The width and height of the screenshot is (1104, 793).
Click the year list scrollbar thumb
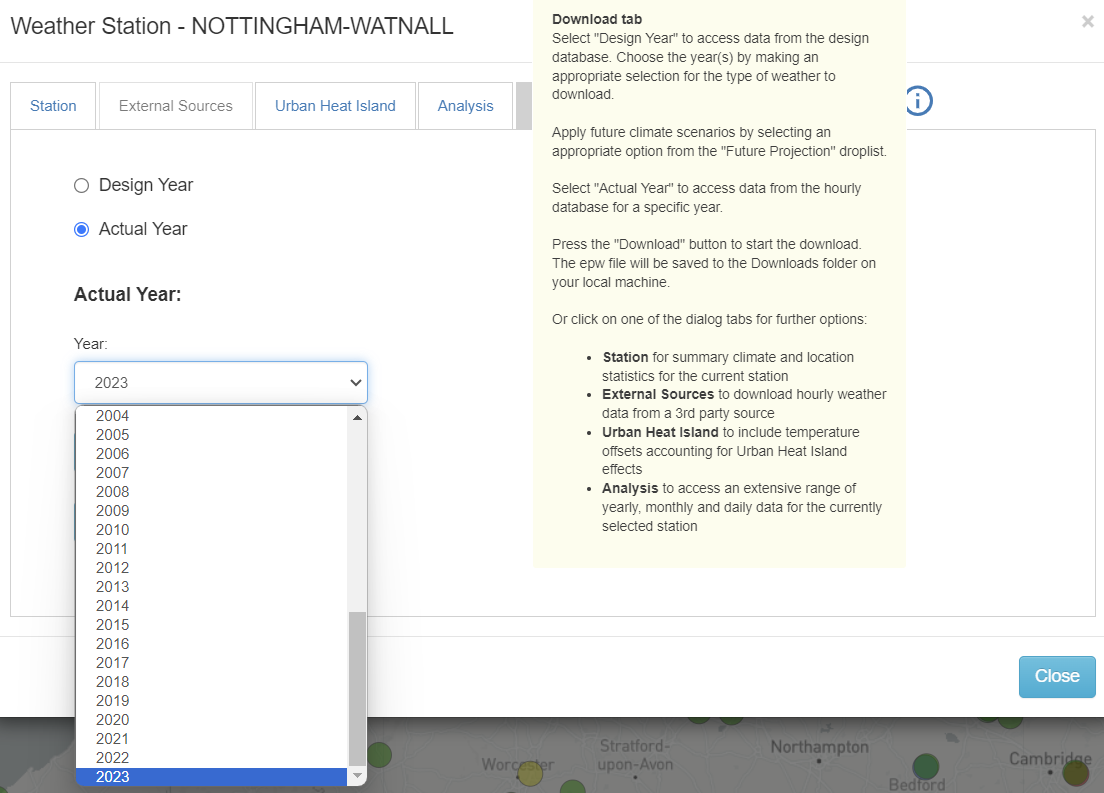click(x=357, y=688)
